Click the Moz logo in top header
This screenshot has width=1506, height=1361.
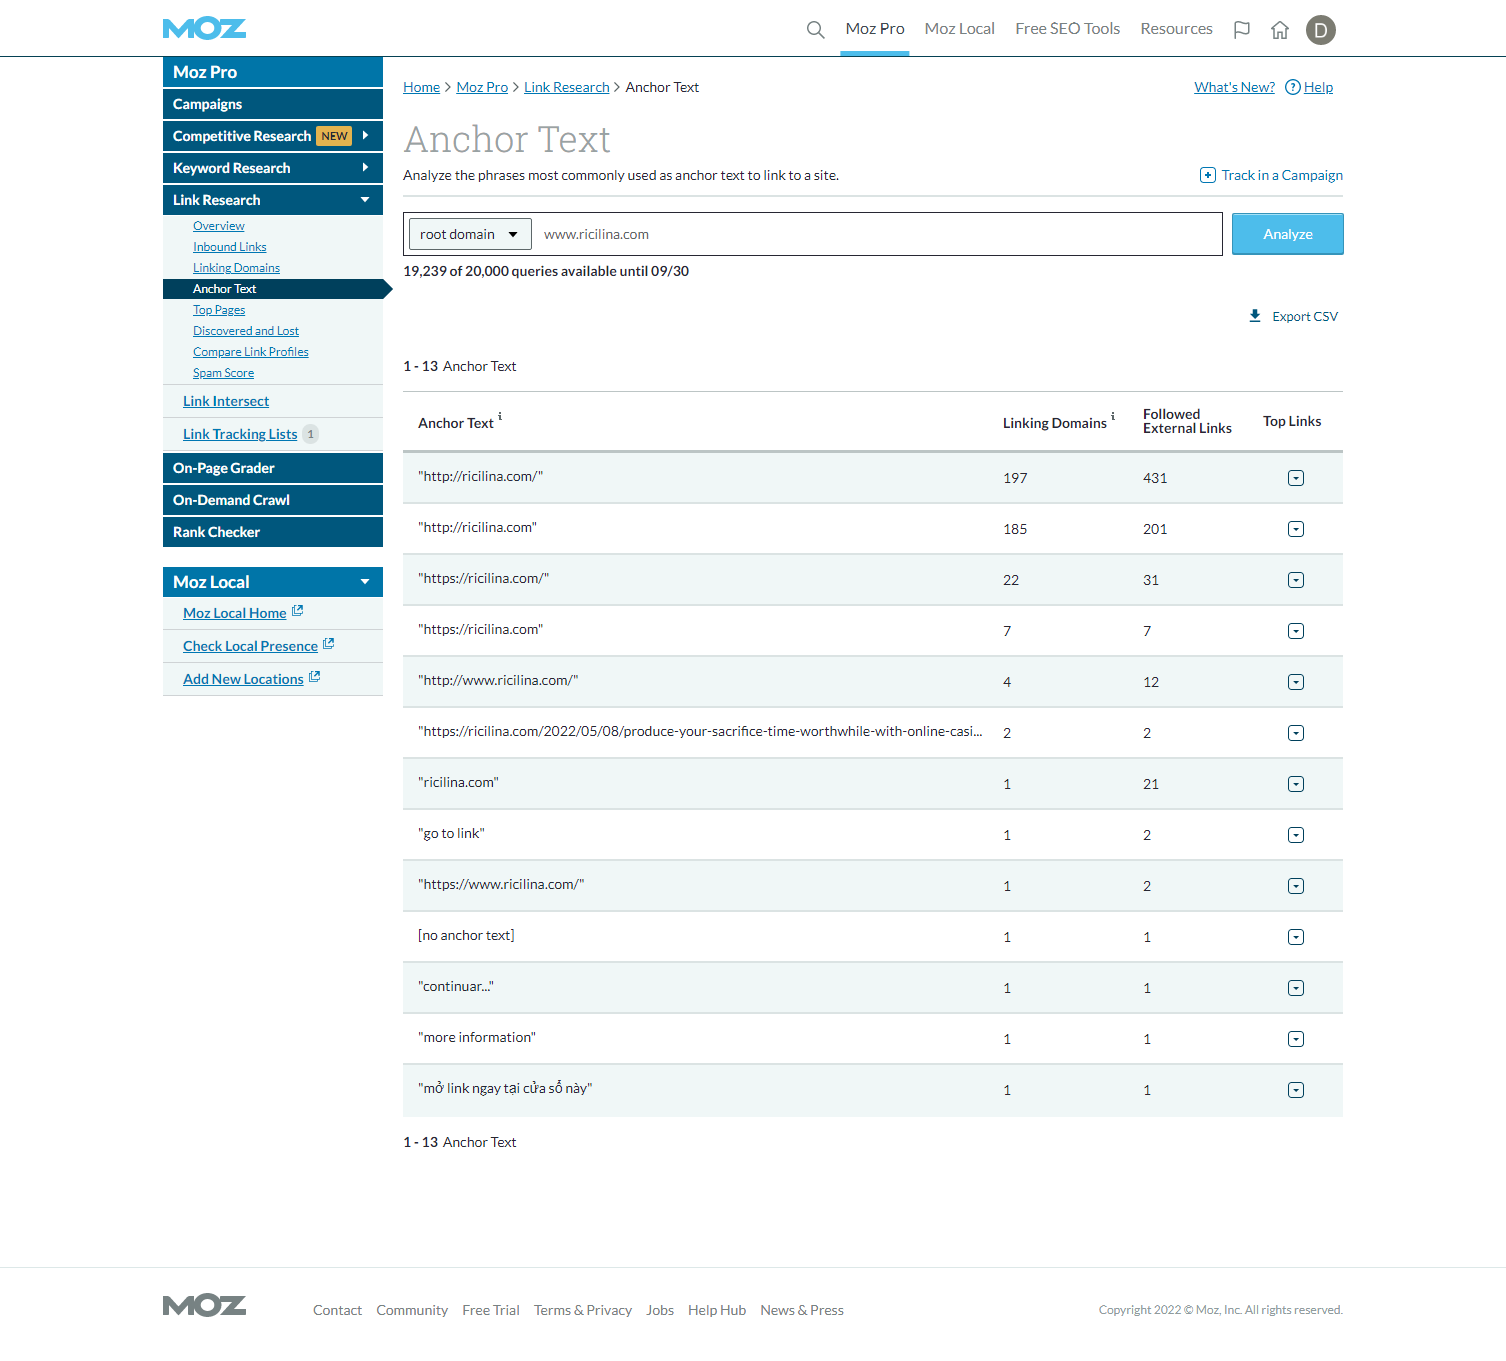click(204, 29)
